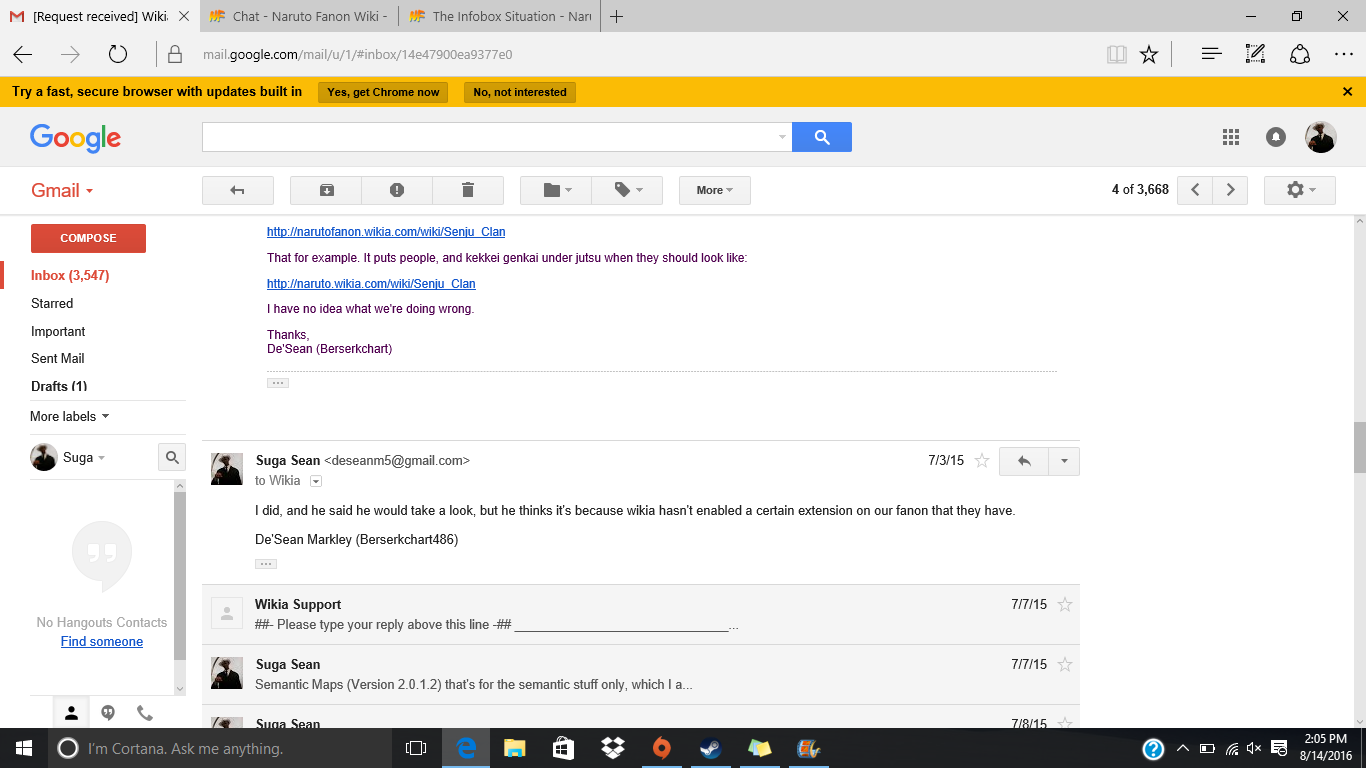Switch to Hangouts conversations tab
This screenshot has height=768, width=1366.
point(108,713)
